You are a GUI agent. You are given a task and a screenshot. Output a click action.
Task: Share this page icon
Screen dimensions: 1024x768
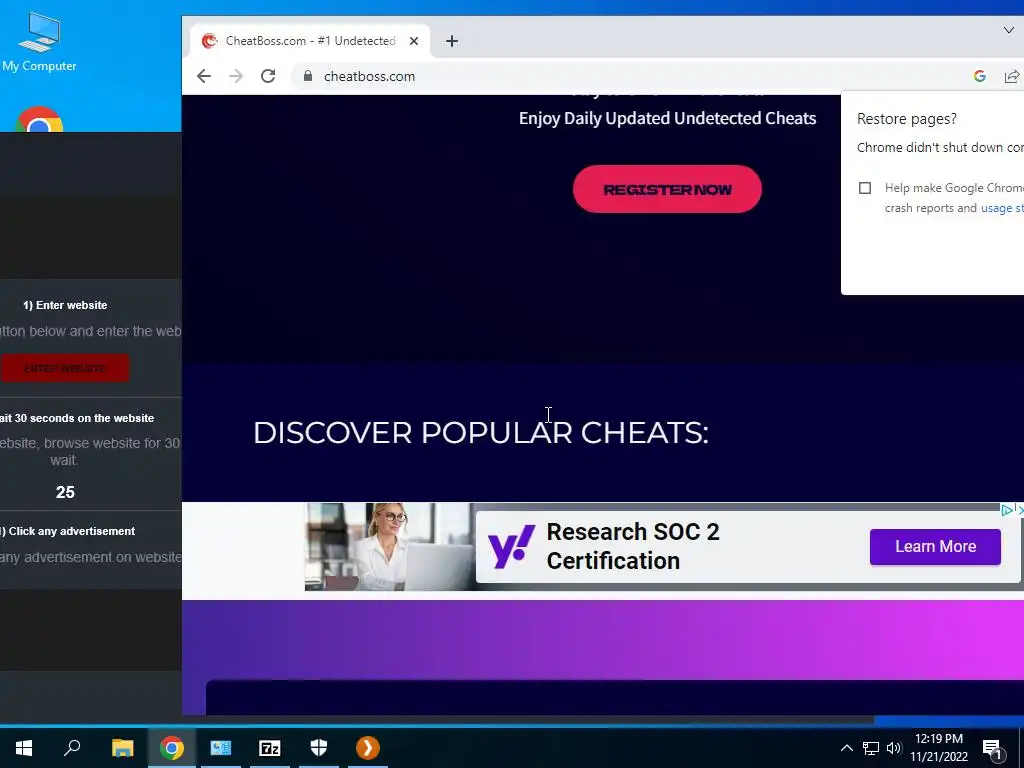(1011, 76)
